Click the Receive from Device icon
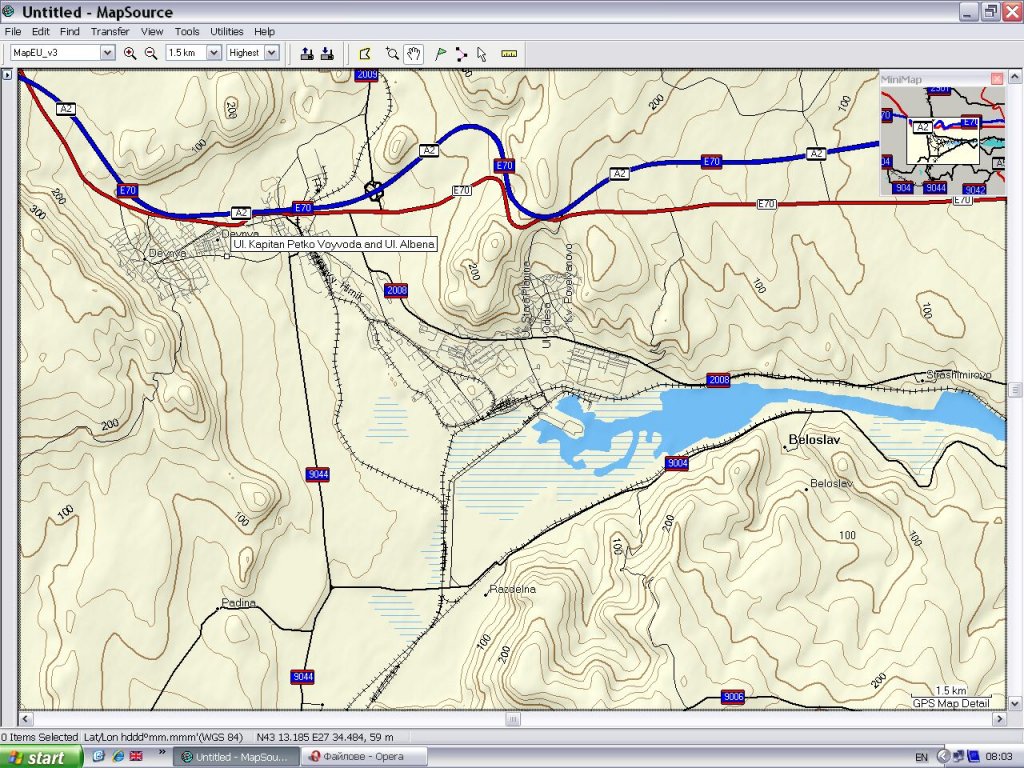The width and height of the screenshot is (1024, 768). [x=327, y=54]
